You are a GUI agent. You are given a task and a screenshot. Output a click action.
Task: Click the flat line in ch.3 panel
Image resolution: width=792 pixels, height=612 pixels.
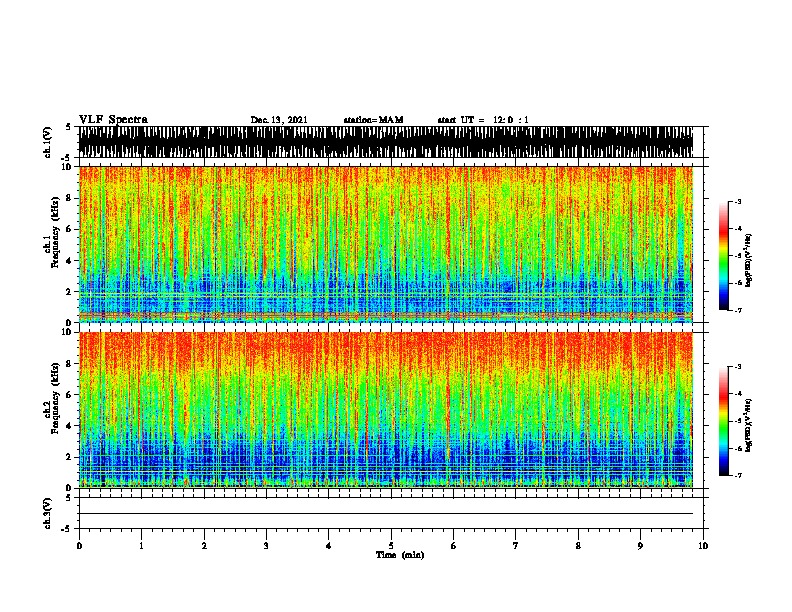(385, 514)
